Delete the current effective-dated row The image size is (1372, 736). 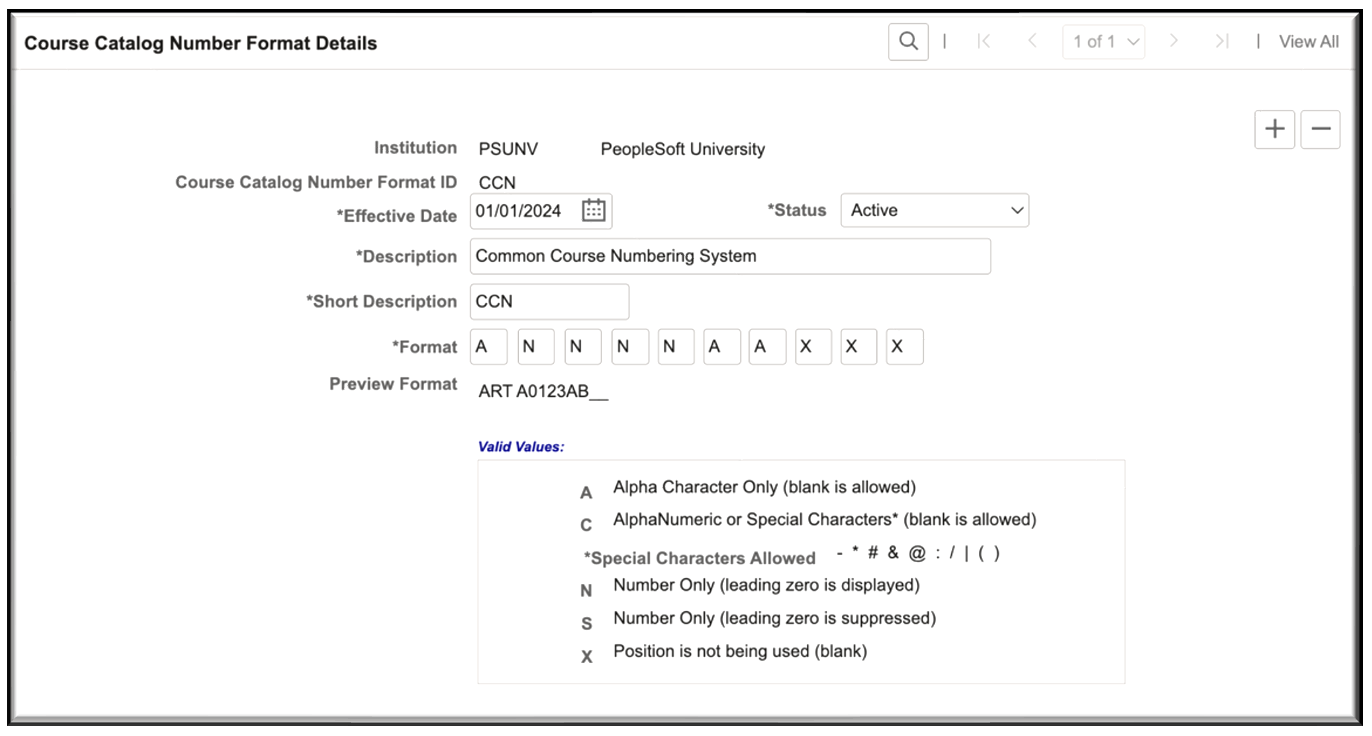pos(1320,128)
